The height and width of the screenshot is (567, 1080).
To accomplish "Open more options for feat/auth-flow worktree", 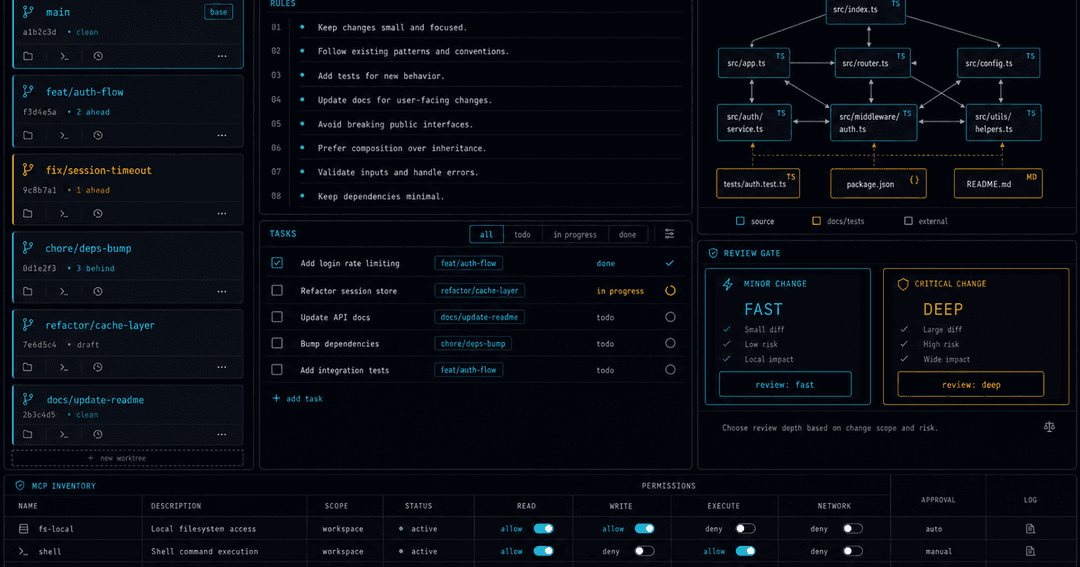I will pyautogui.click(x=222, y=135).
